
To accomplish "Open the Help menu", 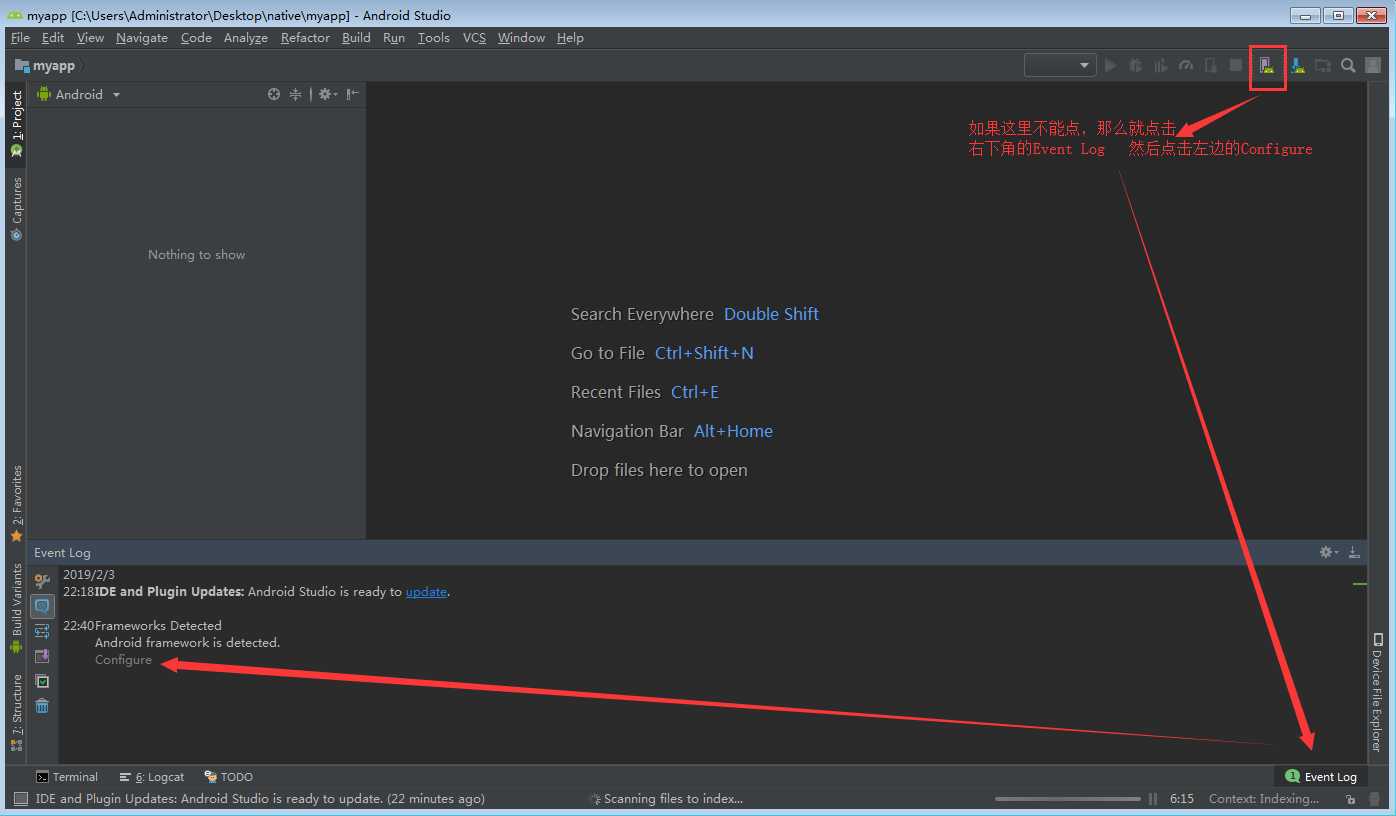I will [570, 38].
